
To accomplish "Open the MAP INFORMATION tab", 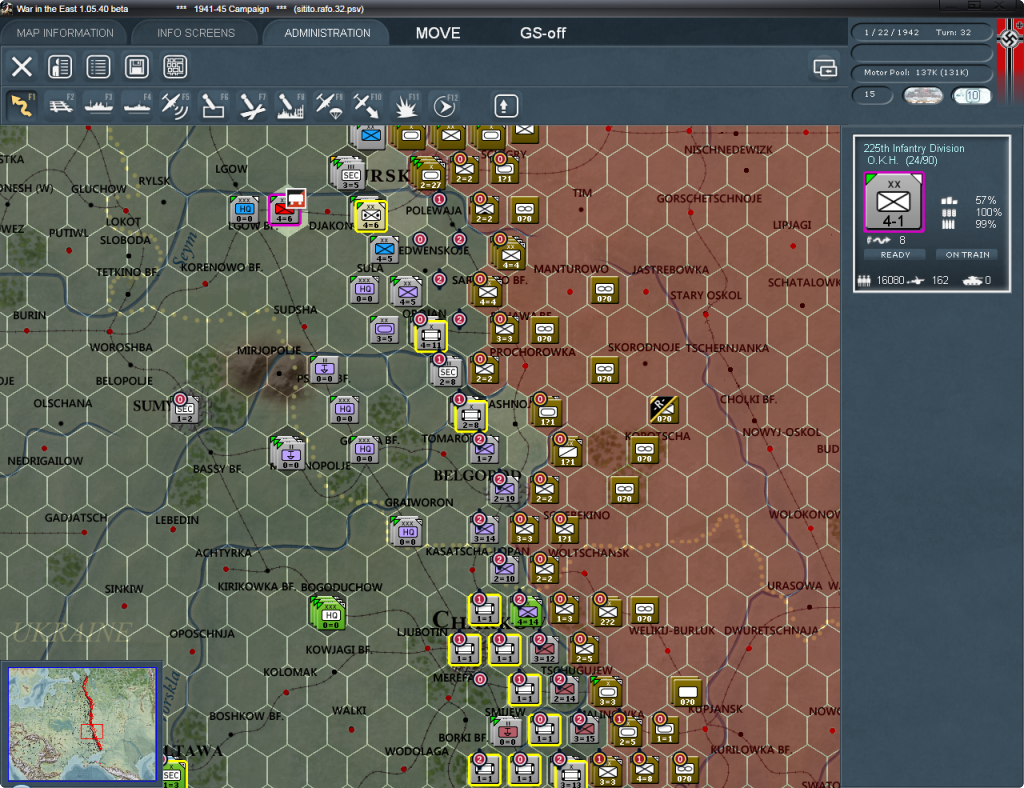I will coord(65,33).
